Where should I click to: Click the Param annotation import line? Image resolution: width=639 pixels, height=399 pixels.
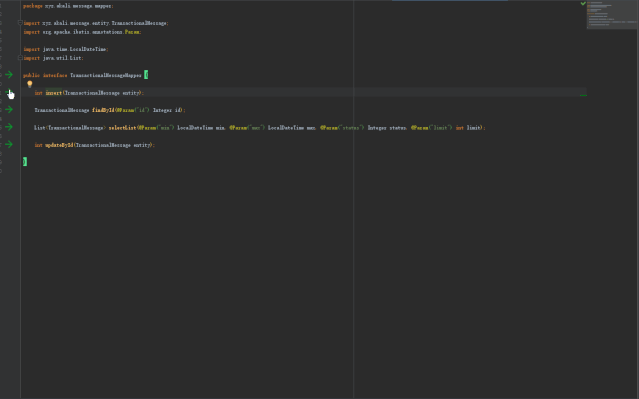(82, 32)
